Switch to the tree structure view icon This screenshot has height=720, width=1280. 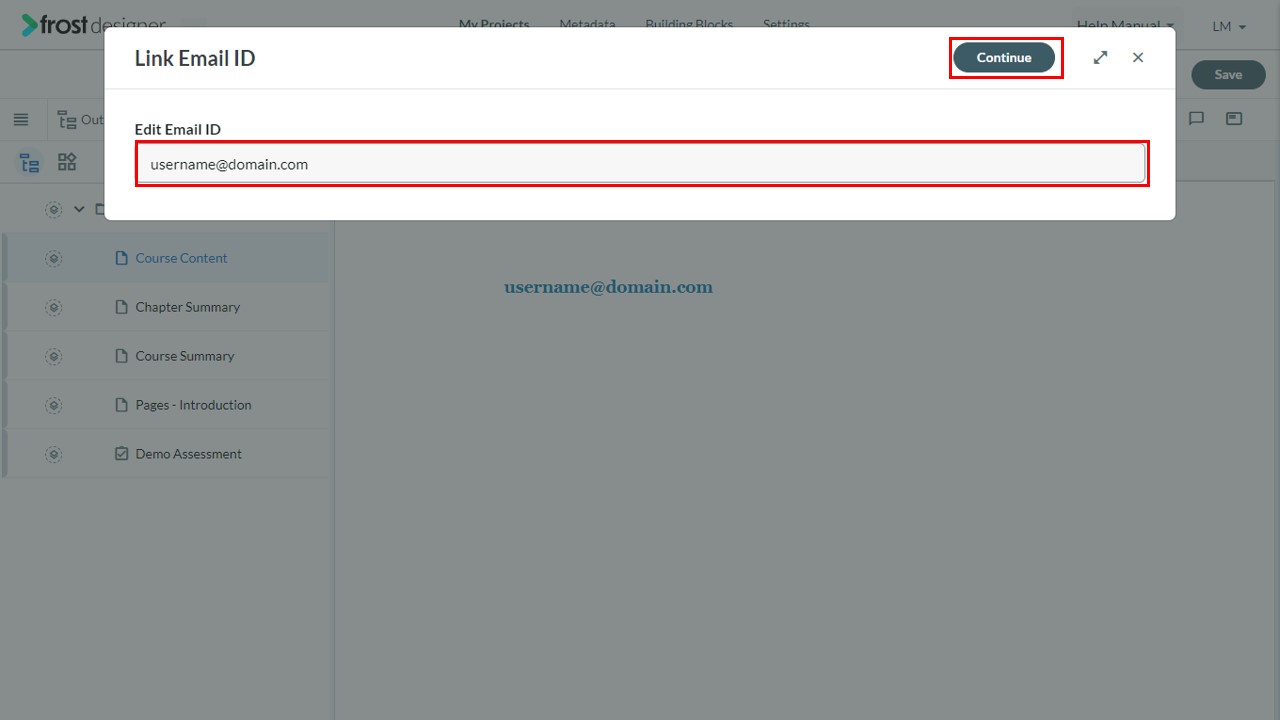tap(30, 163)
